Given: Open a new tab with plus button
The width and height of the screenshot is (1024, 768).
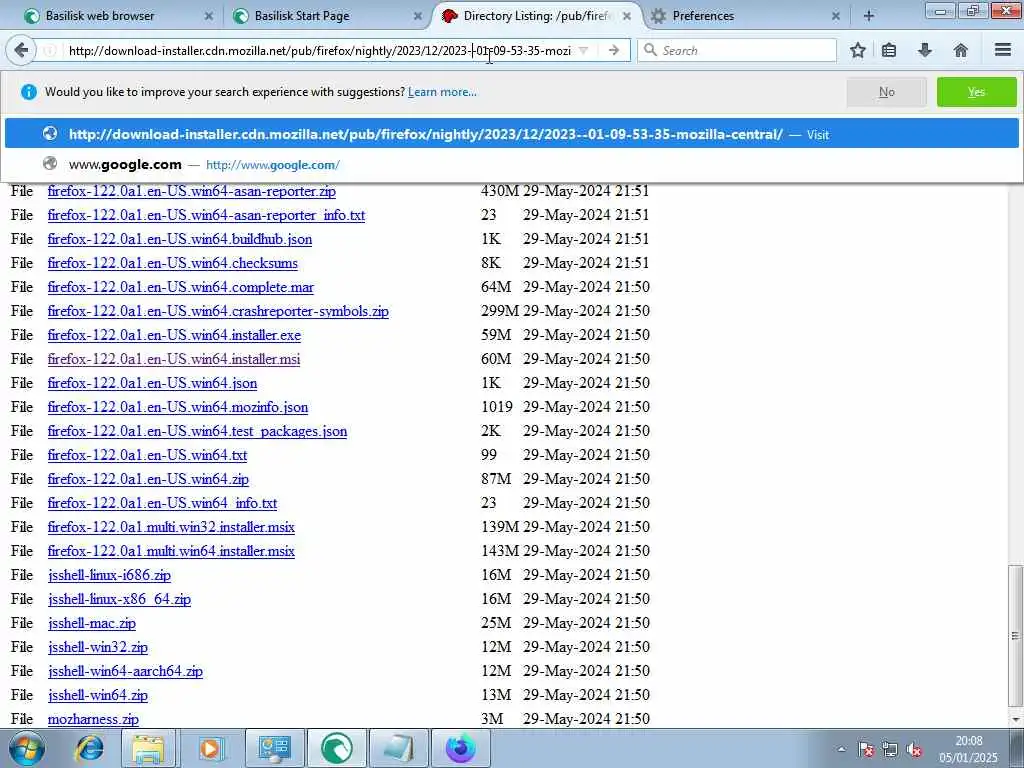Looking at the screenshot, I should pyautogui.click(x=869, y=16).
